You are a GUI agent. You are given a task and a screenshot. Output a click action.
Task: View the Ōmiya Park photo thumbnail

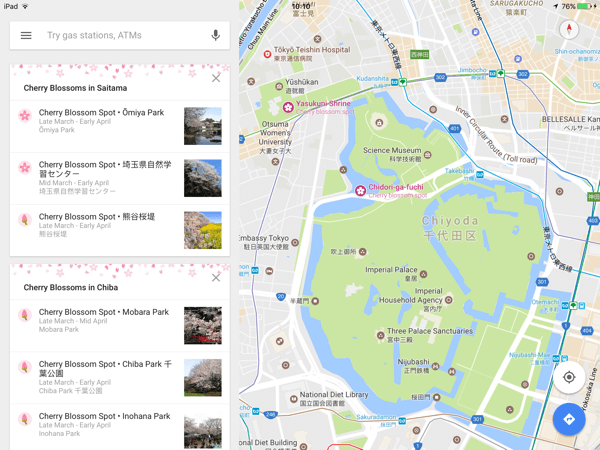coord(203,126)
